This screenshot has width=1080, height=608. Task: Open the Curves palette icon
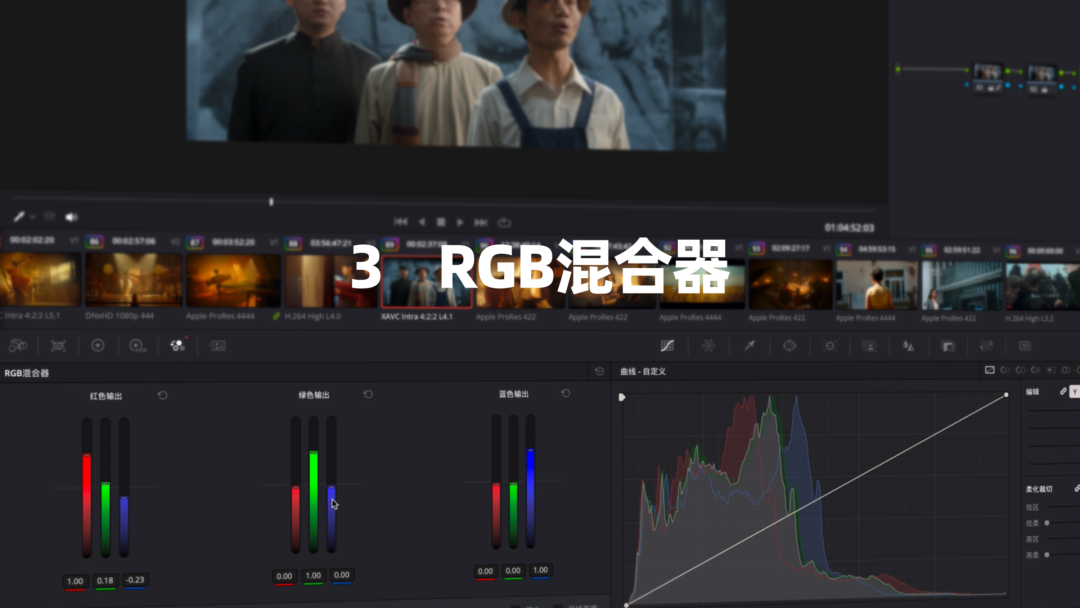pyautogui.click(x=668, y=345)
